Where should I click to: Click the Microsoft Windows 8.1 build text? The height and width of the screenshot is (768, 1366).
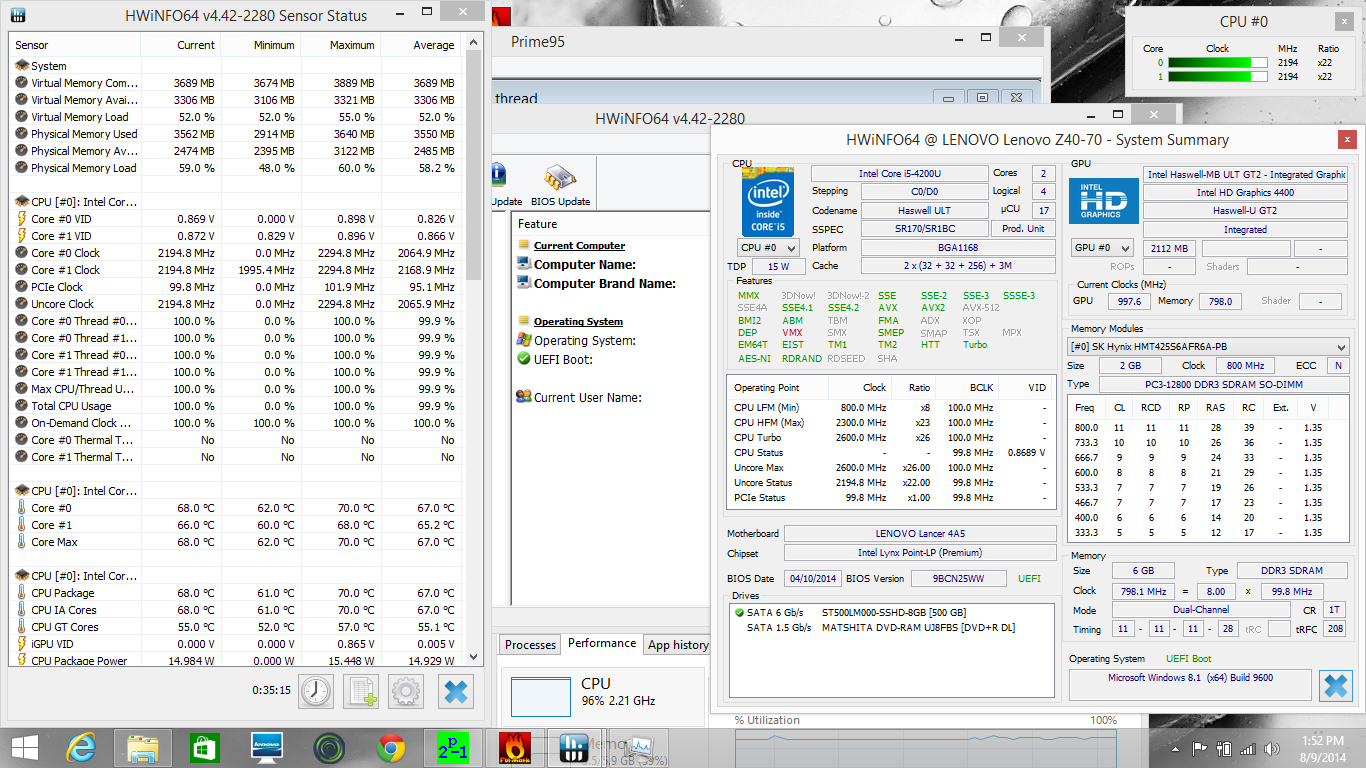click(x=1188, y=677)
